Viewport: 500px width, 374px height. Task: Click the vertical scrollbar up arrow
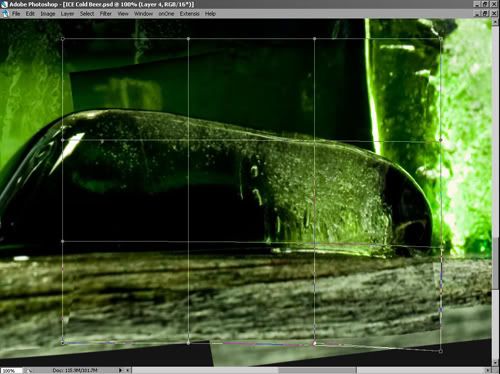click(496, 22)
